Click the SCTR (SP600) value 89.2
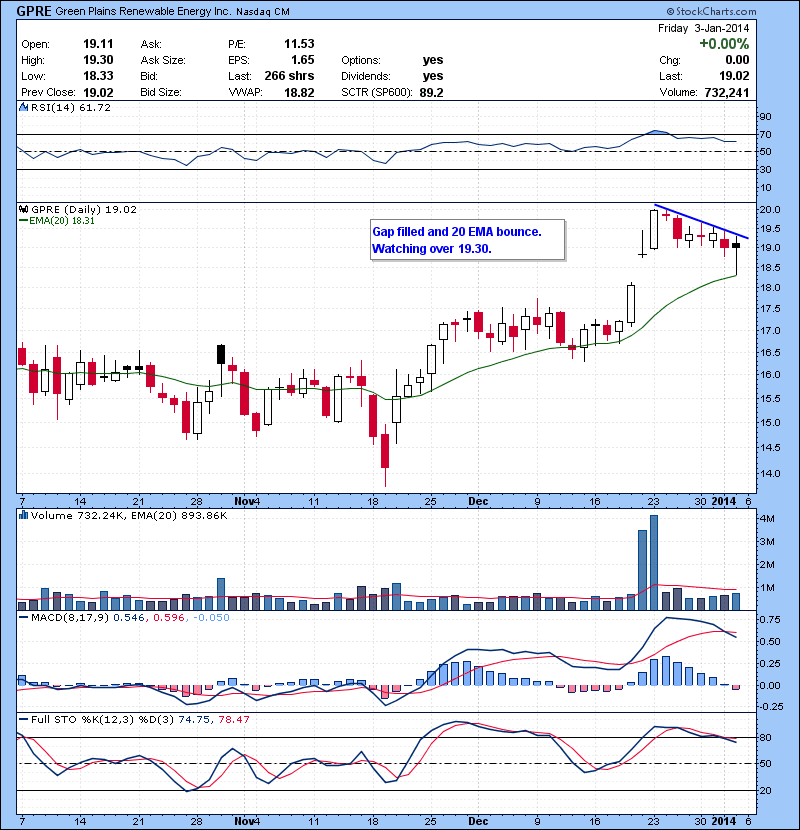The image size is (800, 830). 431,93
